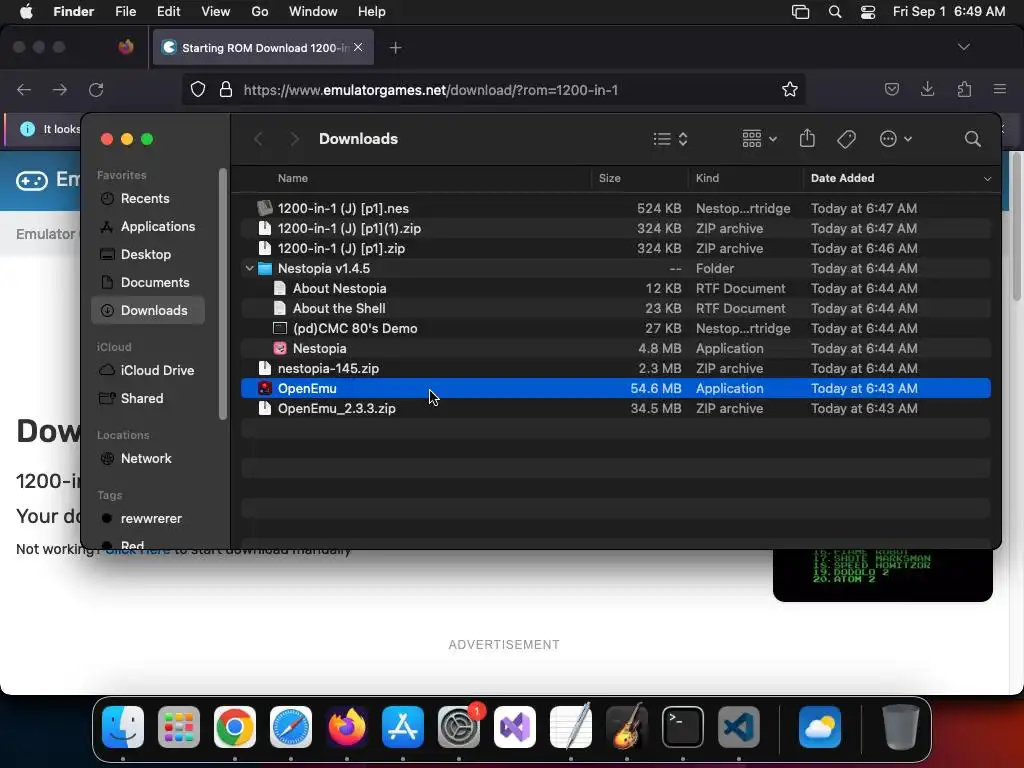Select the (pd)CMC 80's Demo file
This screenshot has width=1024, height=768.
pyautogui.click(x=616, y=328)
